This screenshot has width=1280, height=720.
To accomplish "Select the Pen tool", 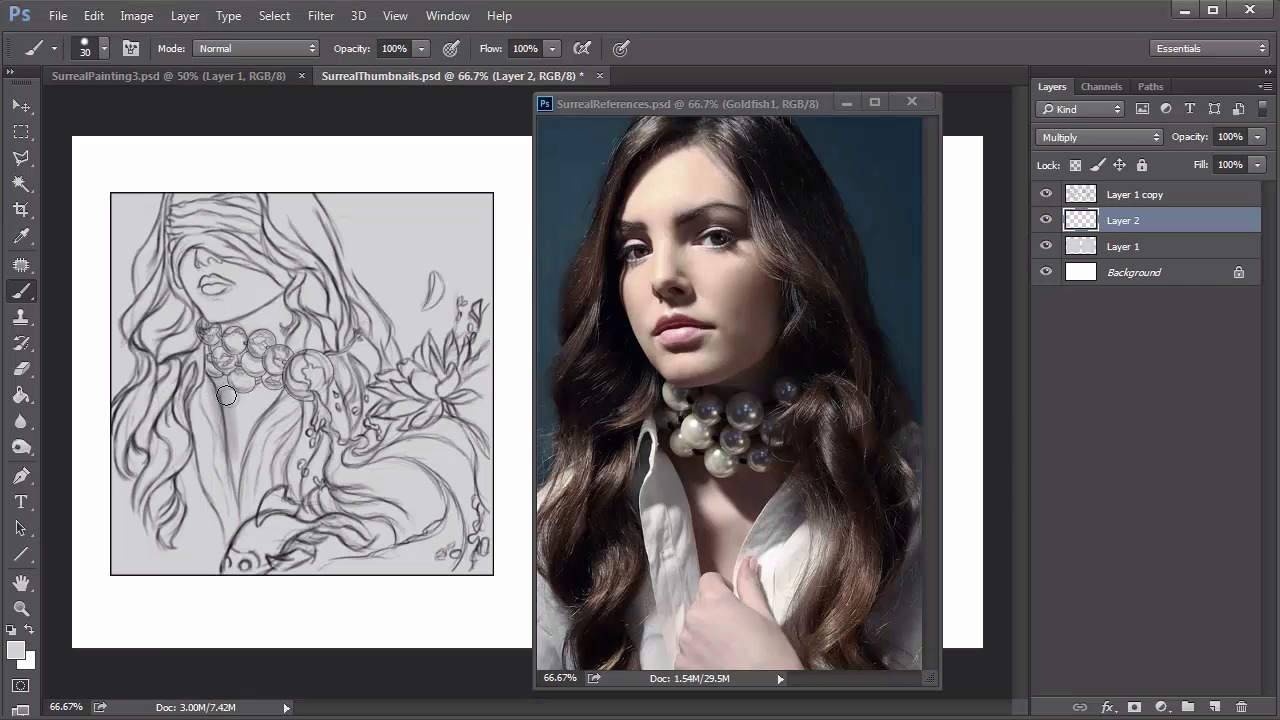I will pos(21,476).
